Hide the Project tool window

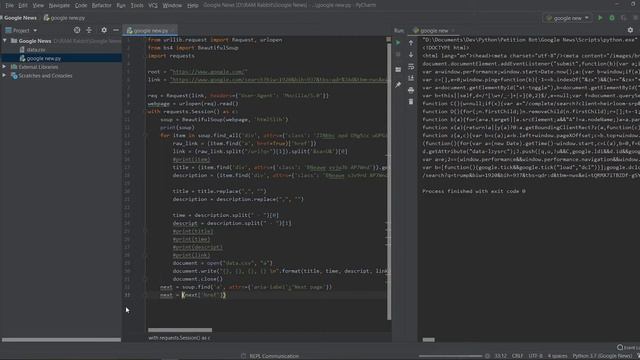pyautogui.click(x=116, y=30)
